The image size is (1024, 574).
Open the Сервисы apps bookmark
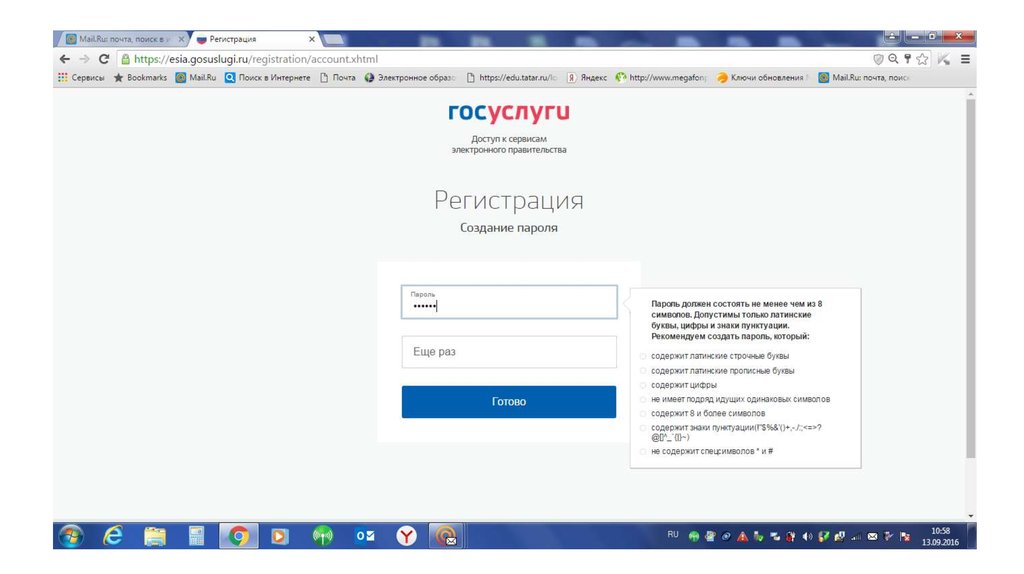(x=82, y=77)
